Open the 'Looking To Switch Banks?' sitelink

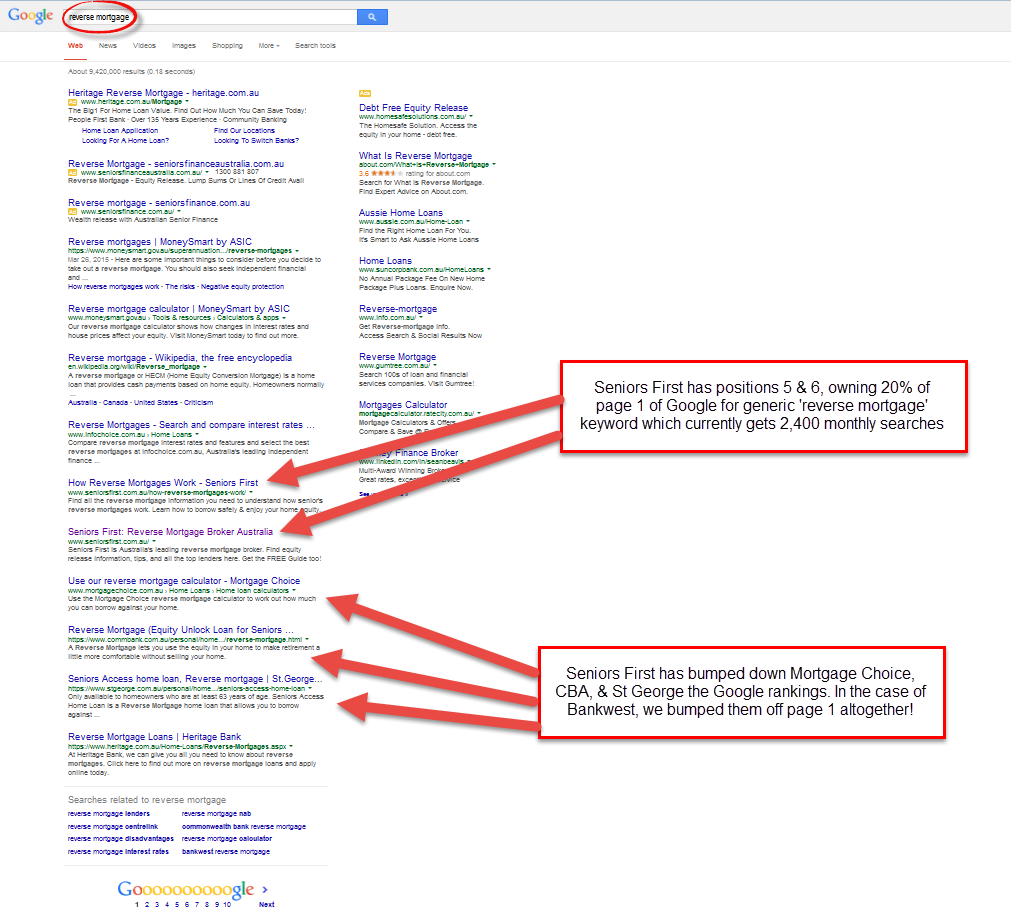[x=257, y=141]
